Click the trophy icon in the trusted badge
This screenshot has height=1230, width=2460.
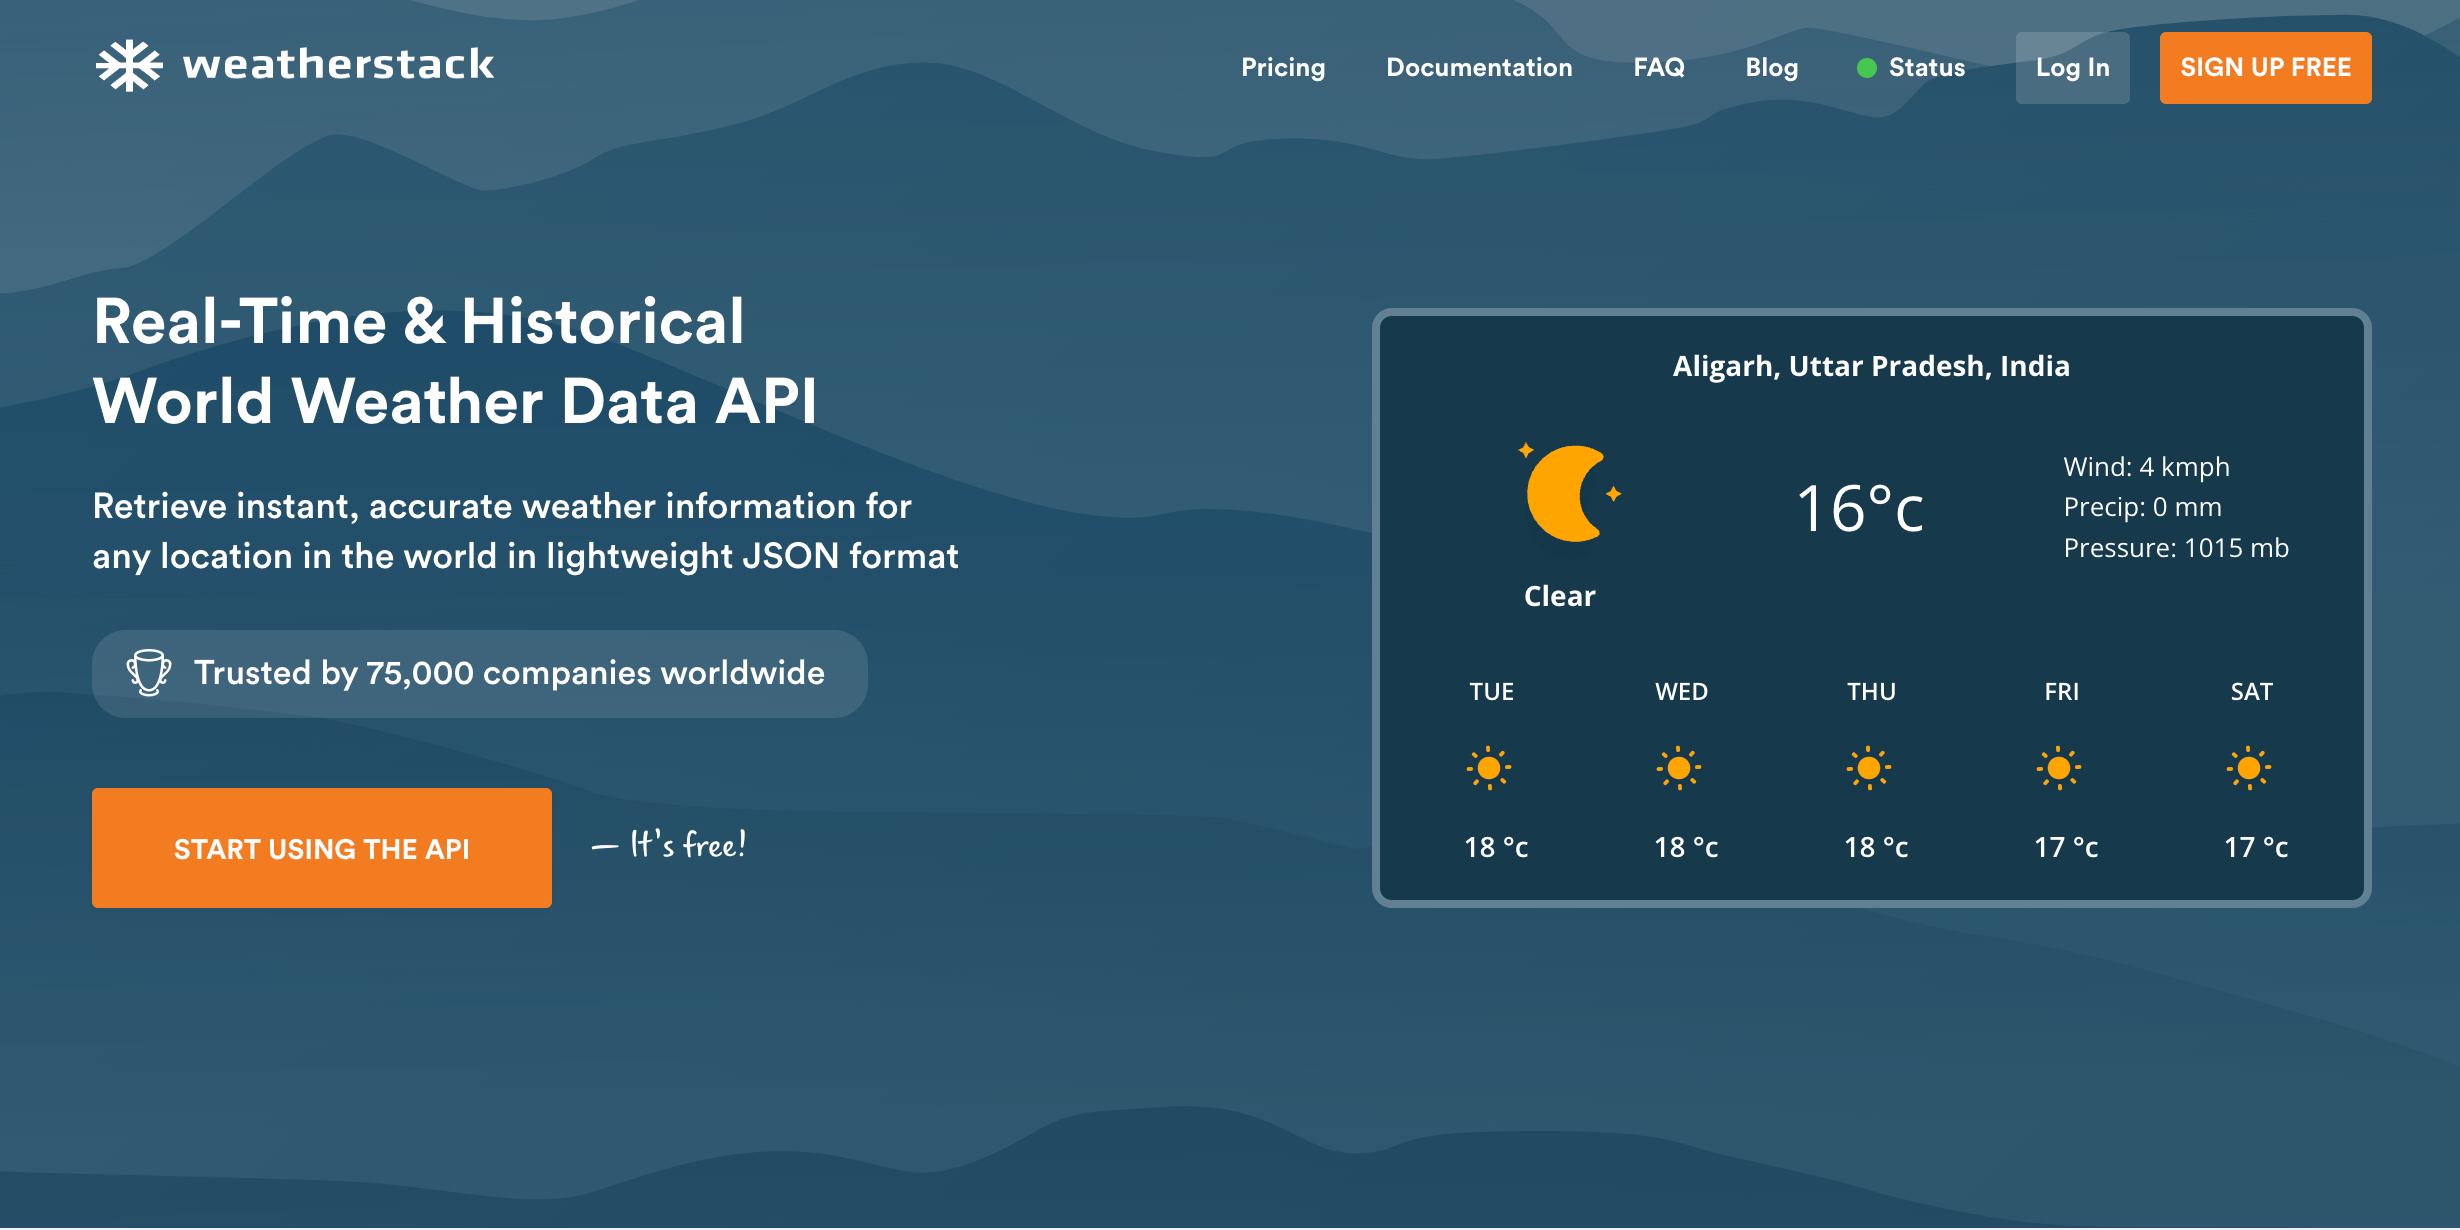click(148, 673)
